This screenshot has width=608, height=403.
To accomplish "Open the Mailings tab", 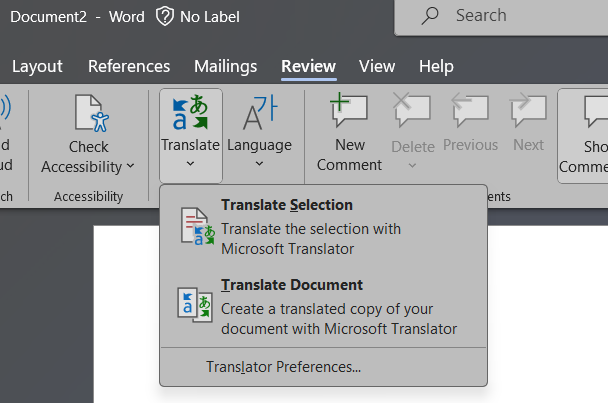I will click(225, 66).
